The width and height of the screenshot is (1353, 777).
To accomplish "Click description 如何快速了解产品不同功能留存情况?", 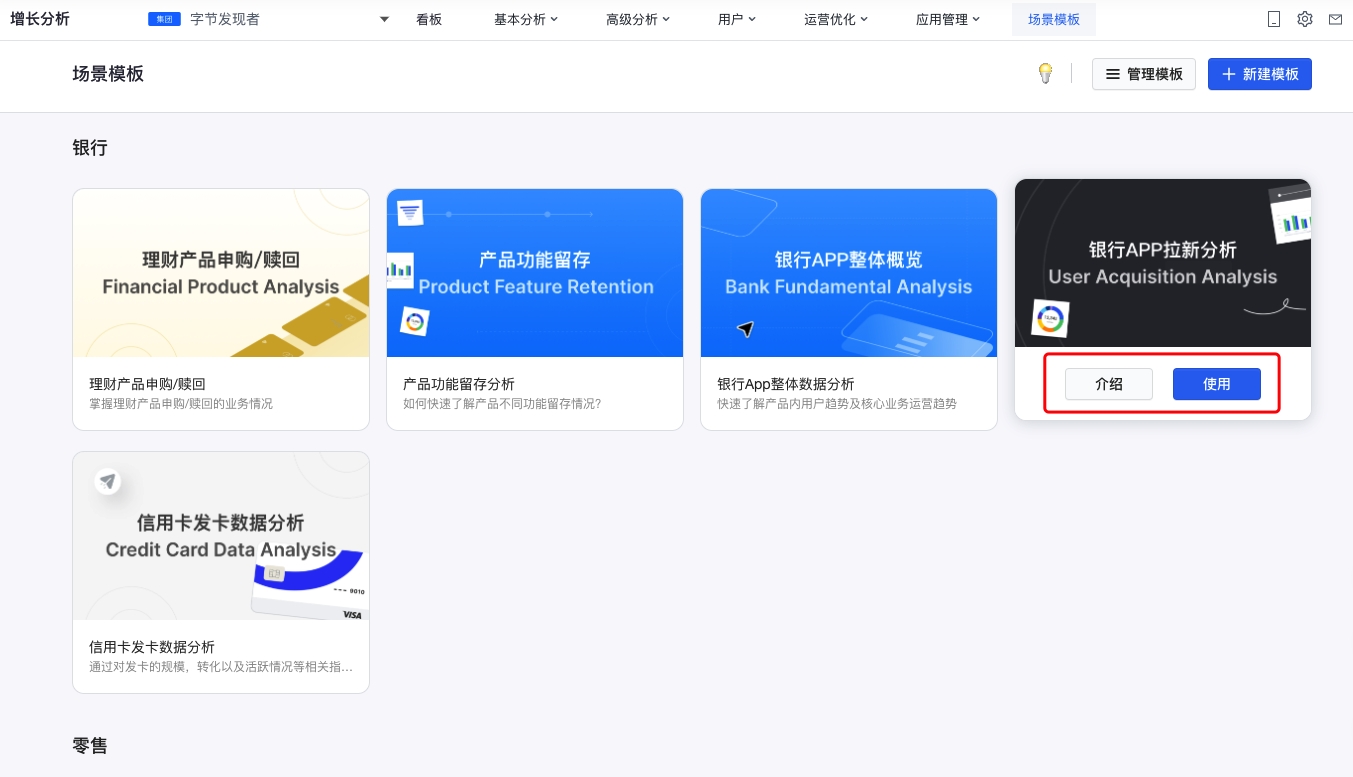I will (x=502, y=404).
